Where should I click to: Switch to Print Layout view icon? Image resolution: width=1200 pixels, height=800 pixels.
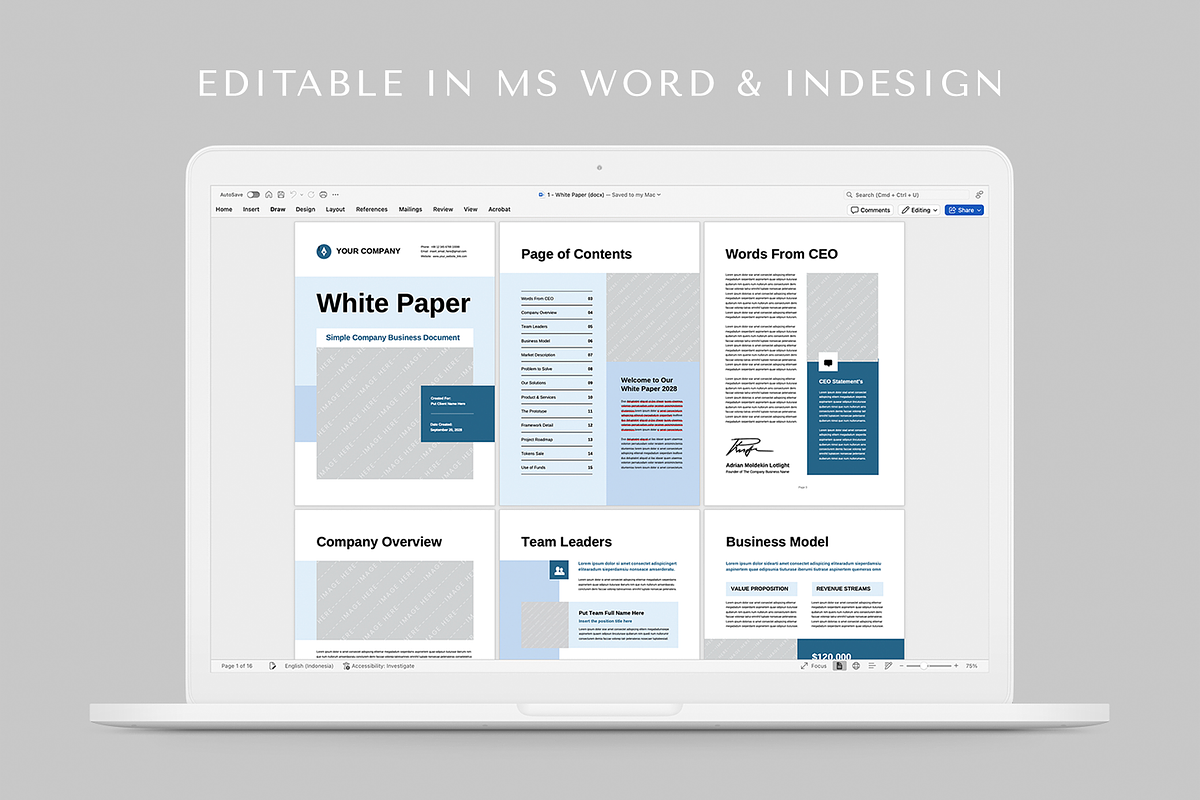point(840,666)
